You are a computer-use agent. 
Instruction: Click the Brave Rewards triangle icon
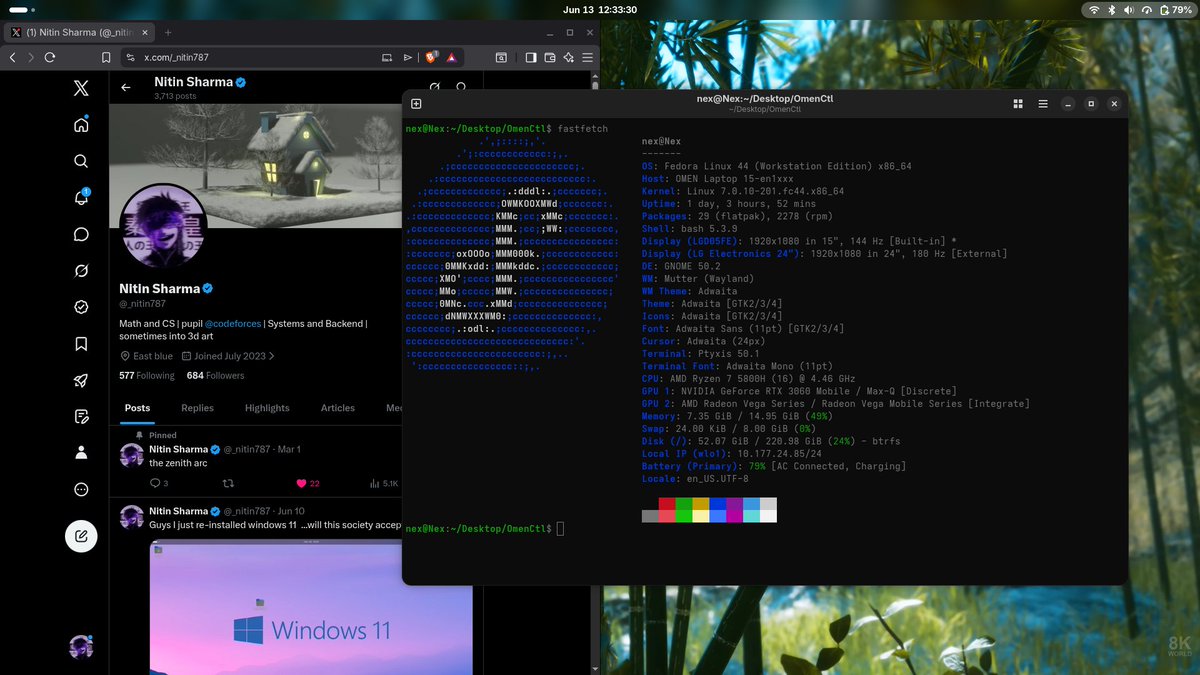coord(452,58)
